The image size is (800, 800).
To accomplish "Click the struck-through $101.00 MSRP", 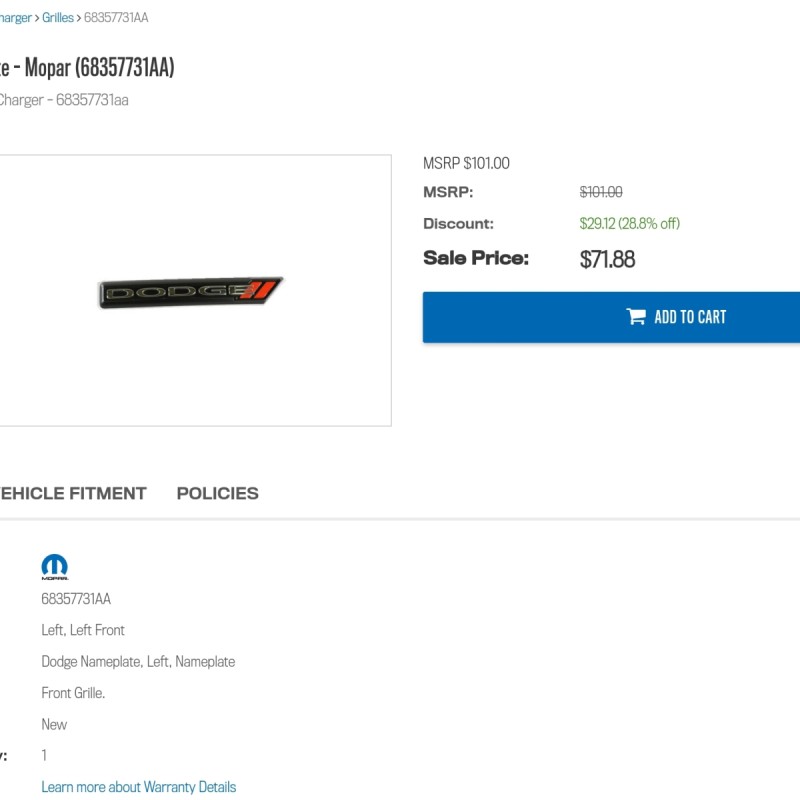I will 601,192.
